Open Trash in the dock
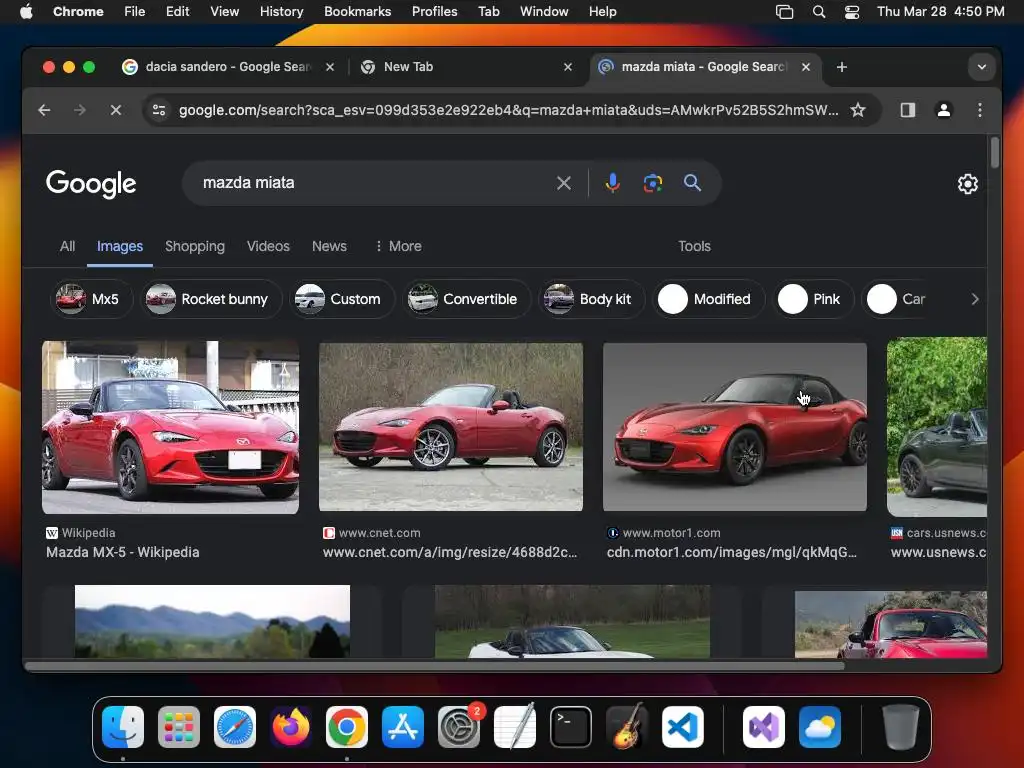The image size is (1024, 768). (x=901, y=727)
